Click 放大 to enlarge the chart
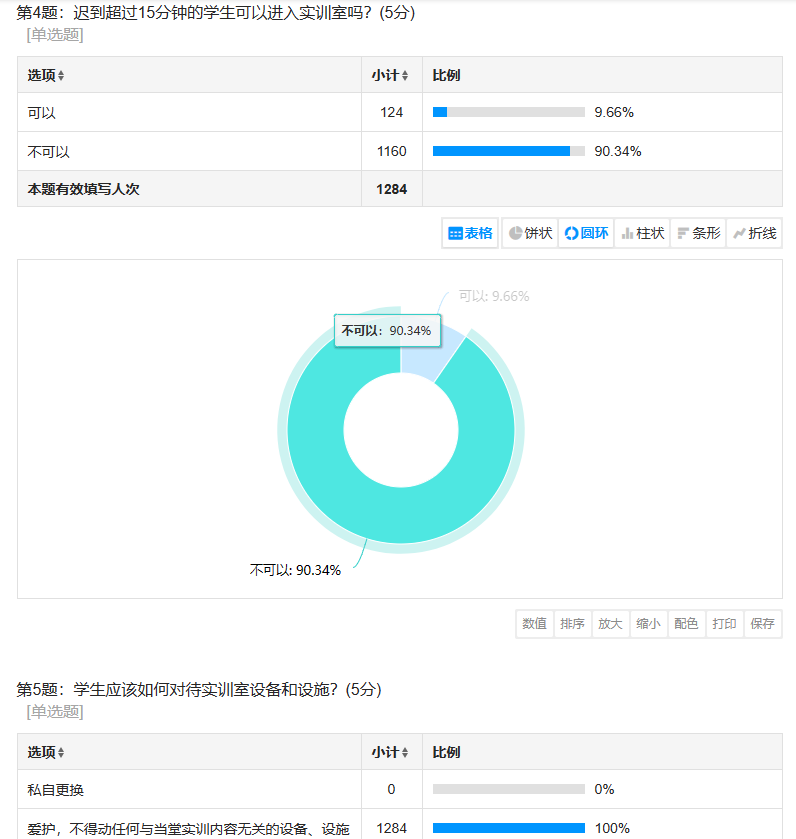The height and width of the screenshot is (839, 796). click(611, 624)
